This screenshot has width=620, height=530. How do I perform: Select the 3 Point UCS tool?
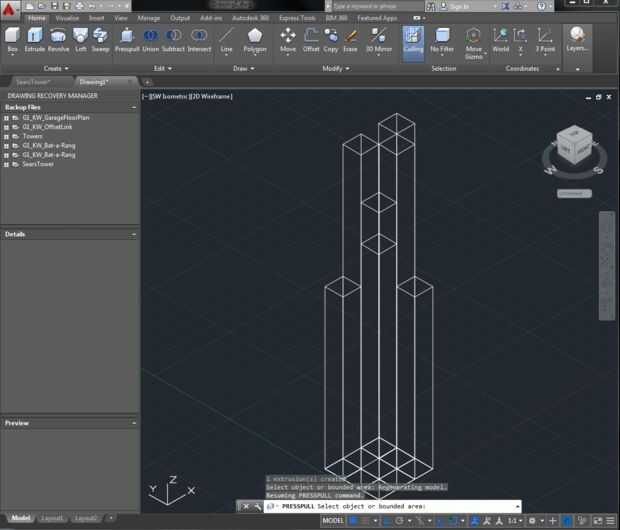coord(545,41)
